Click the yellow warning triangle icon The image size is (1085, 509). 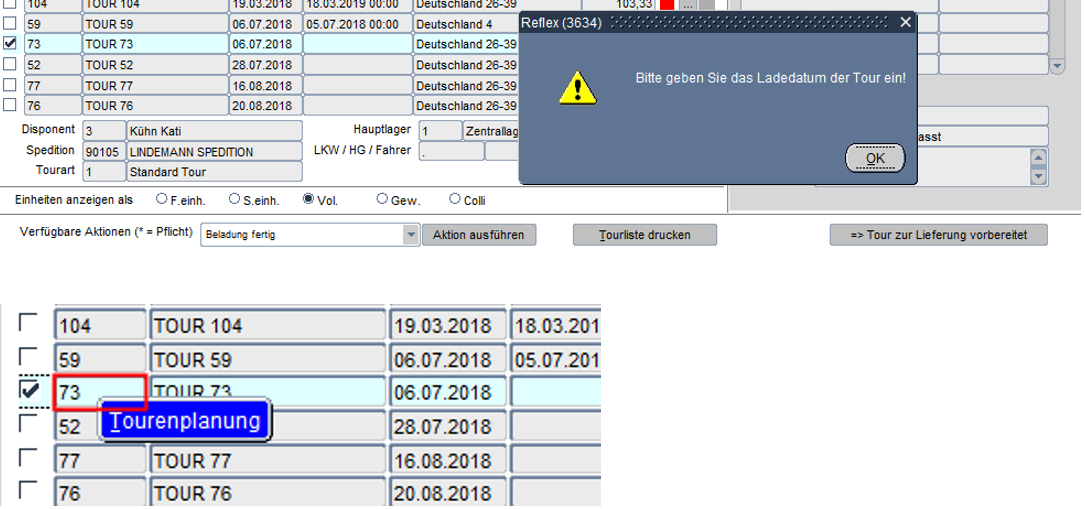click(x=578, y=88)
